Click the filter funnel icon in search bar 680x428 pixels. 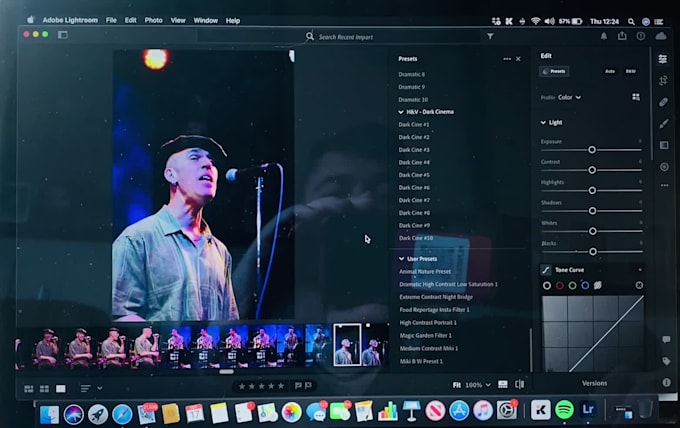coord(490,36)
